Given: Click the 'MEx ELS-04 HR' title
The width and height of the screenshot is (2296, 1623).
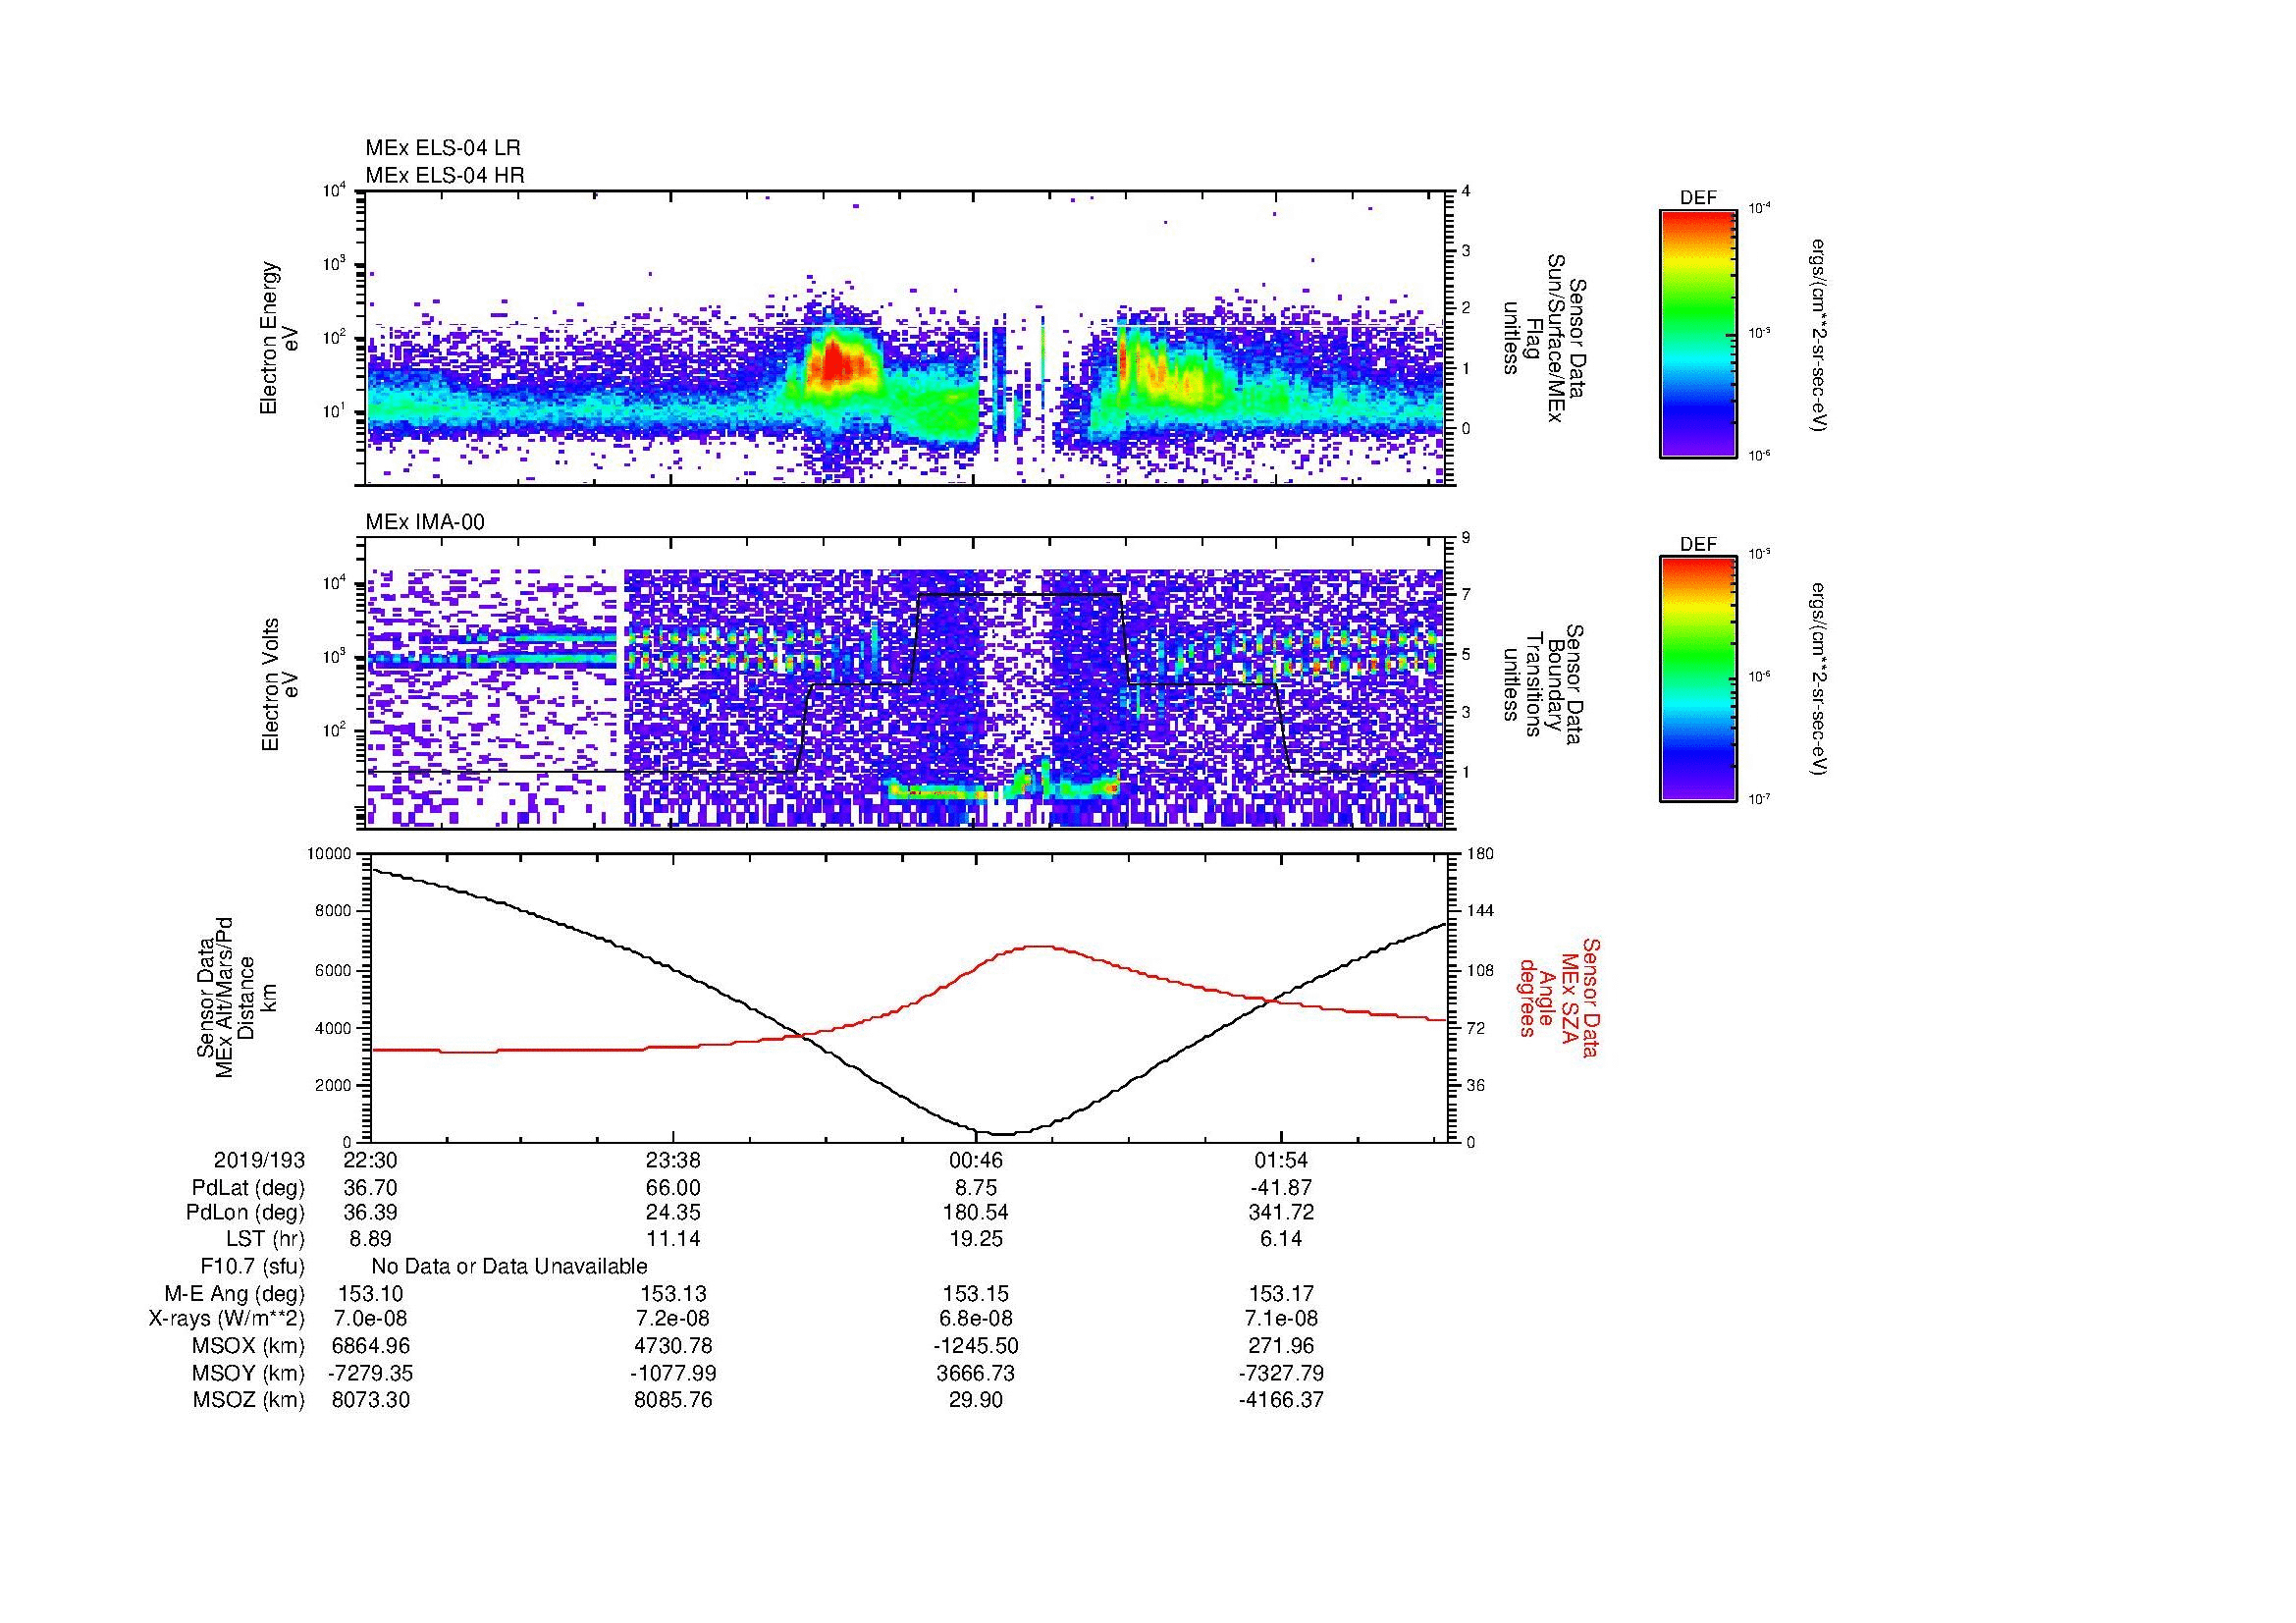Looking at the screenshot, I should click(x=445, y=176).
